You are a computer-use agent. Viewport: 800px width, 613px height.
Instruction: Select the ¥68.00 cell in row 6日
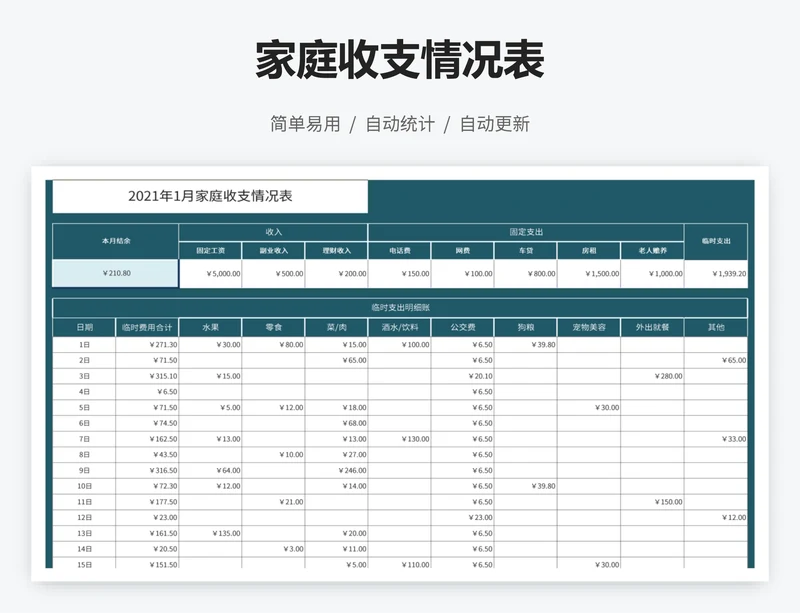point(337,423)
